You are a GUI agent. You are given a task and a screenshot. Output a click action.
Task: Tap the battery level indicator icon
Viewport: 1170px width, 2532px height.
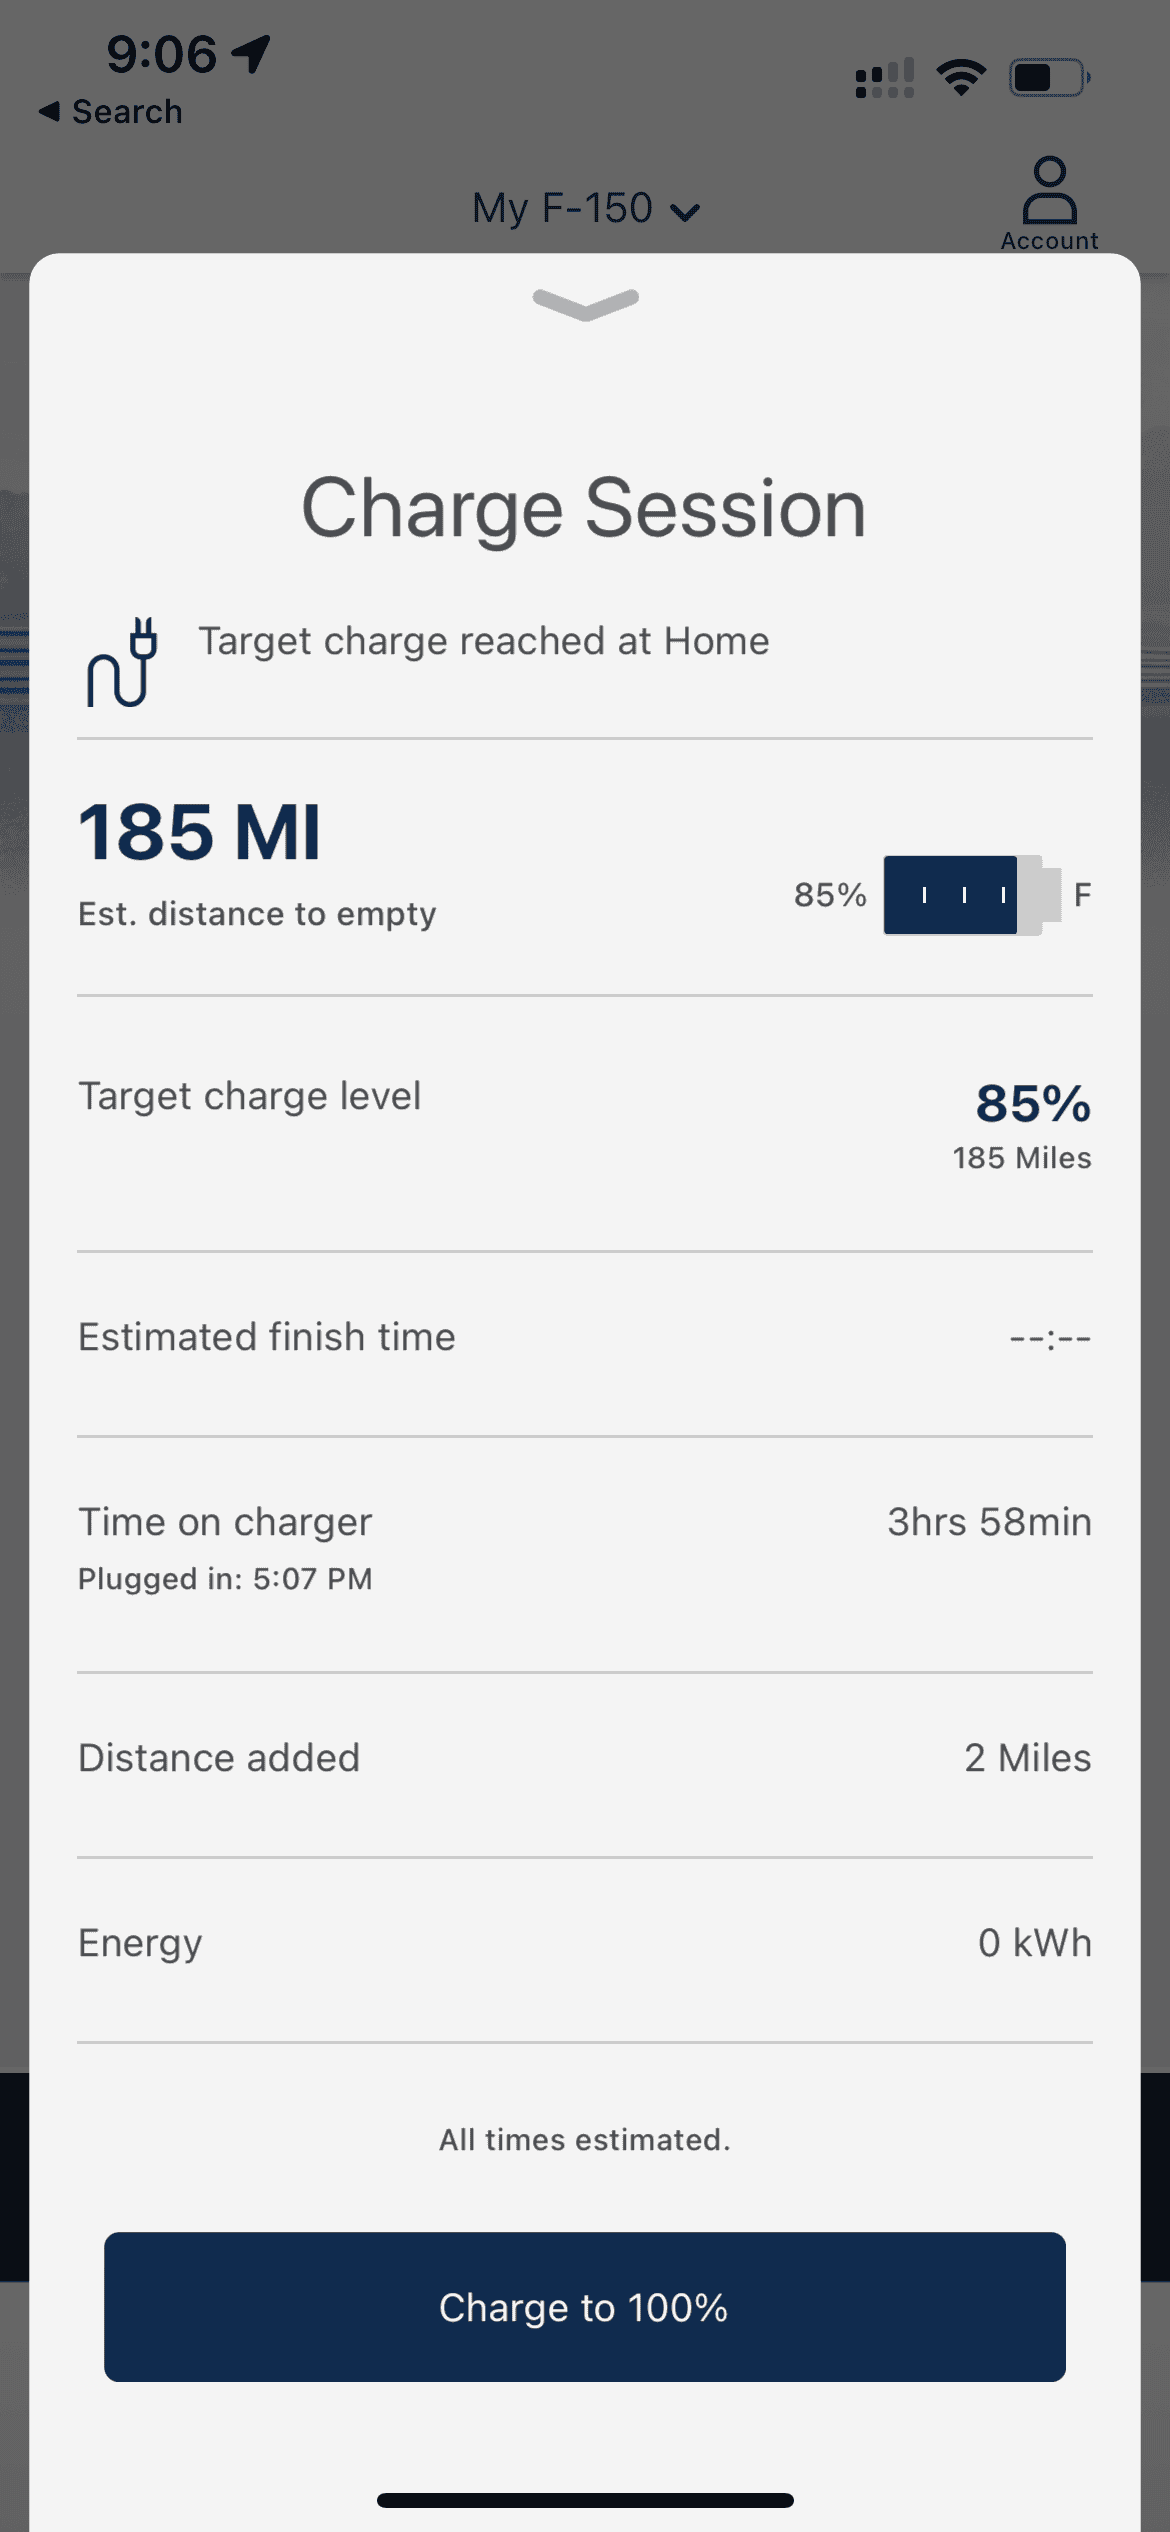click(x=971, y=895)
